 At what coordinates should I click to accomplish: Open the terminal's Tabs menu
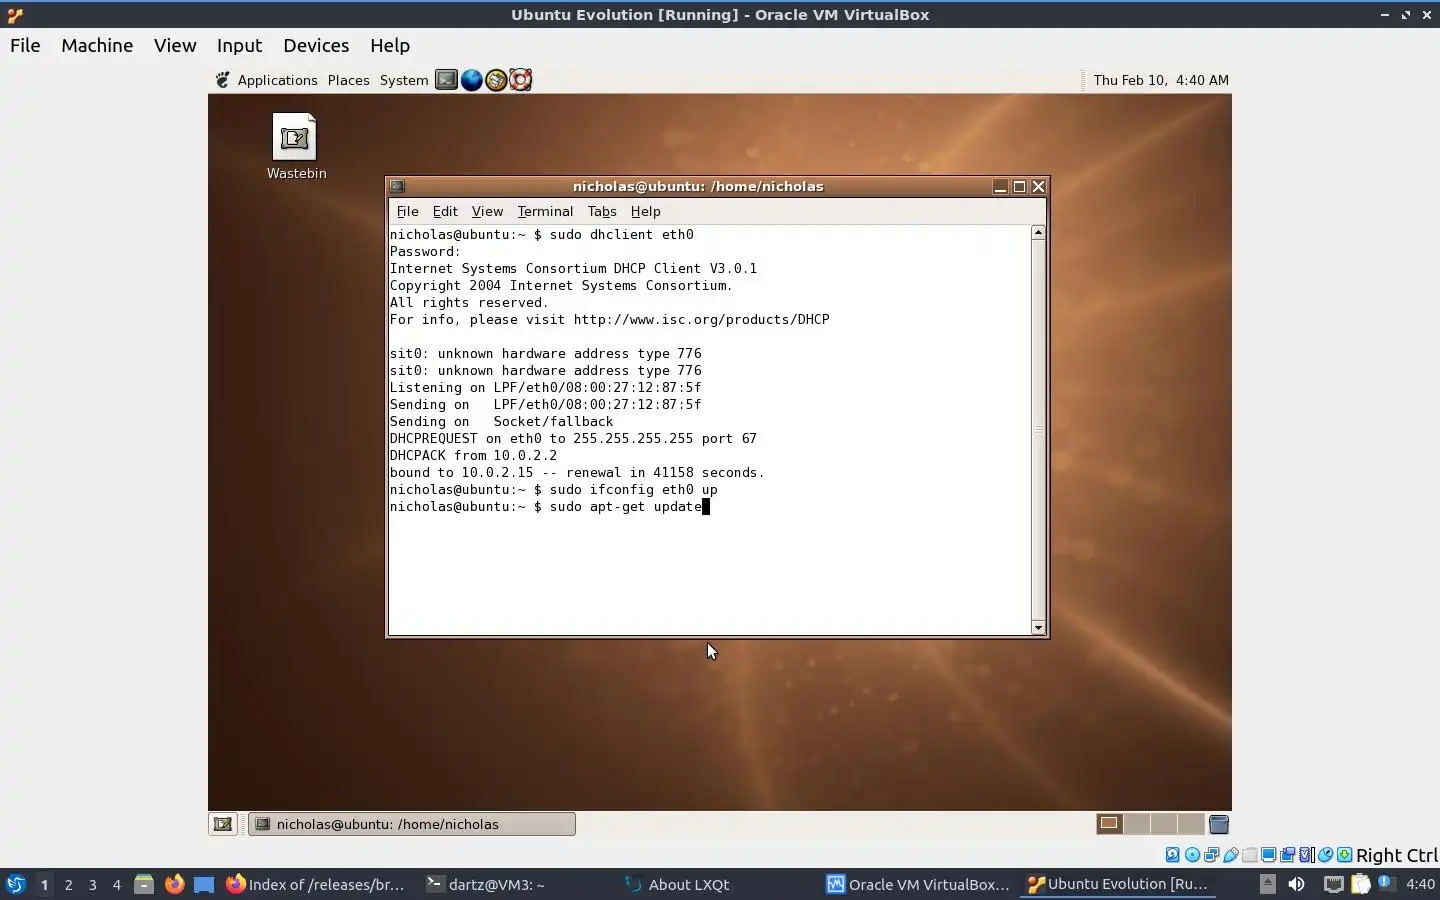click(602, 211)
